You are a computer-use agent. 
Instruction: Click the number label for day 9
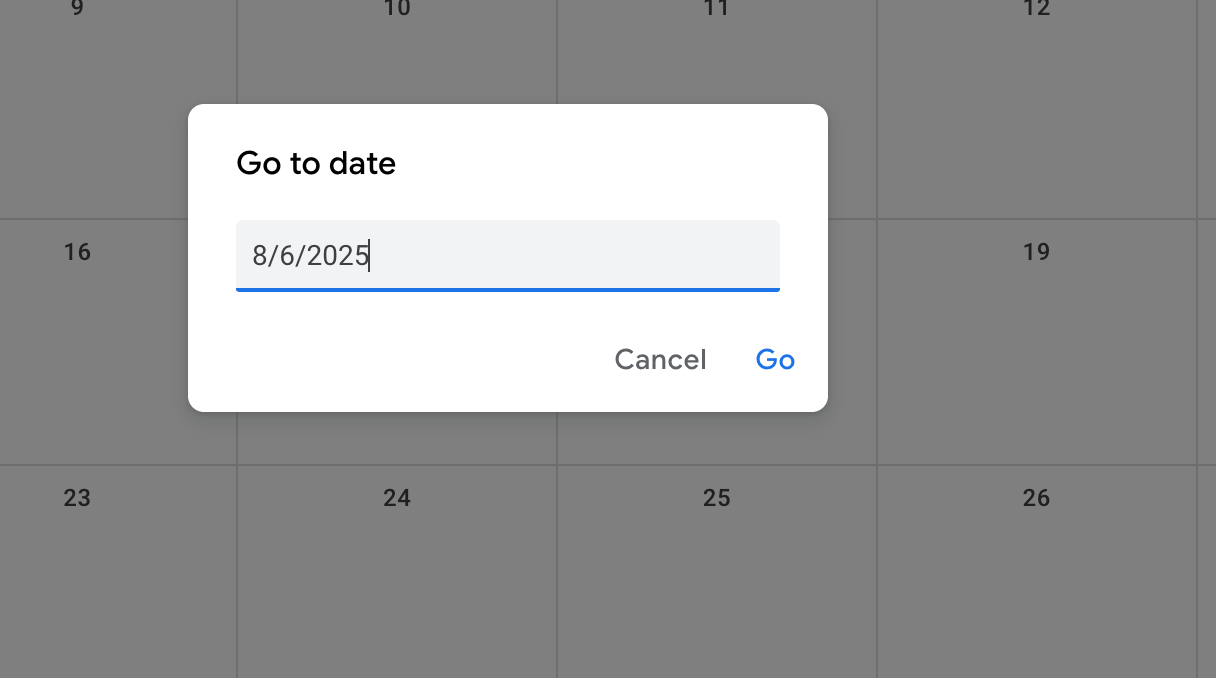[x=77, y=9]
